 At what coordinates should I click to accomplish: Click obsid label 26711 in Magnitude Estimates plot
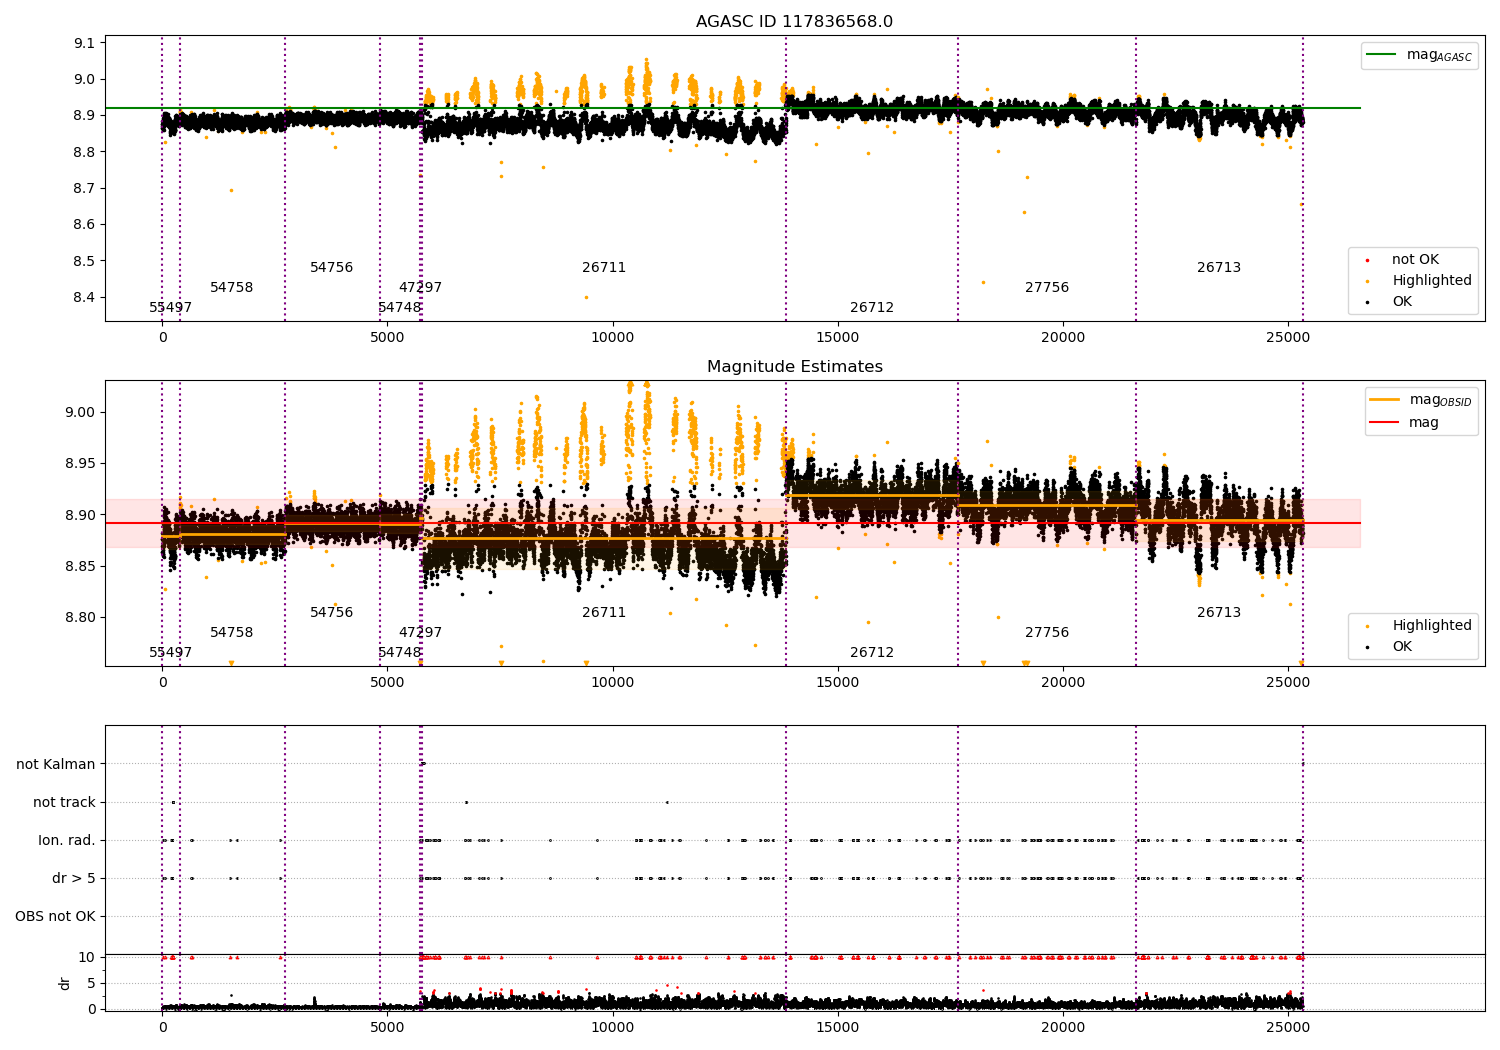[604, 613]
